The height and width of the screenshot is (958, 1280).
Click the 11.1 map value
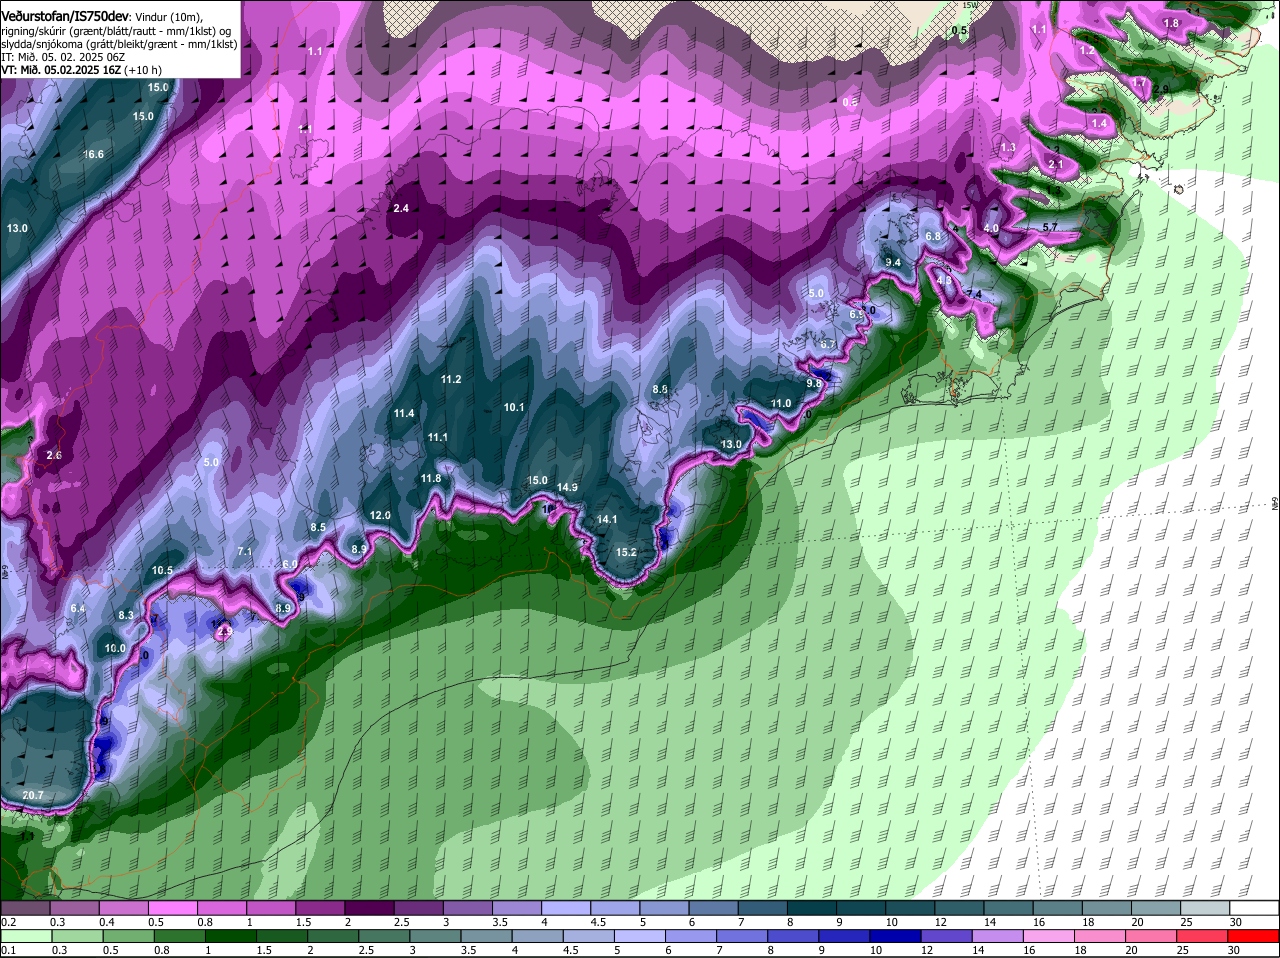(x=437, y=437)
